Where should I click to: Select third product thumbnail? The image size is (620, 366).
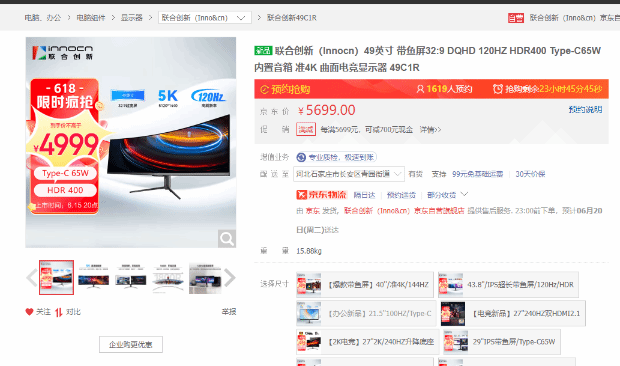[x=131, y=277]
